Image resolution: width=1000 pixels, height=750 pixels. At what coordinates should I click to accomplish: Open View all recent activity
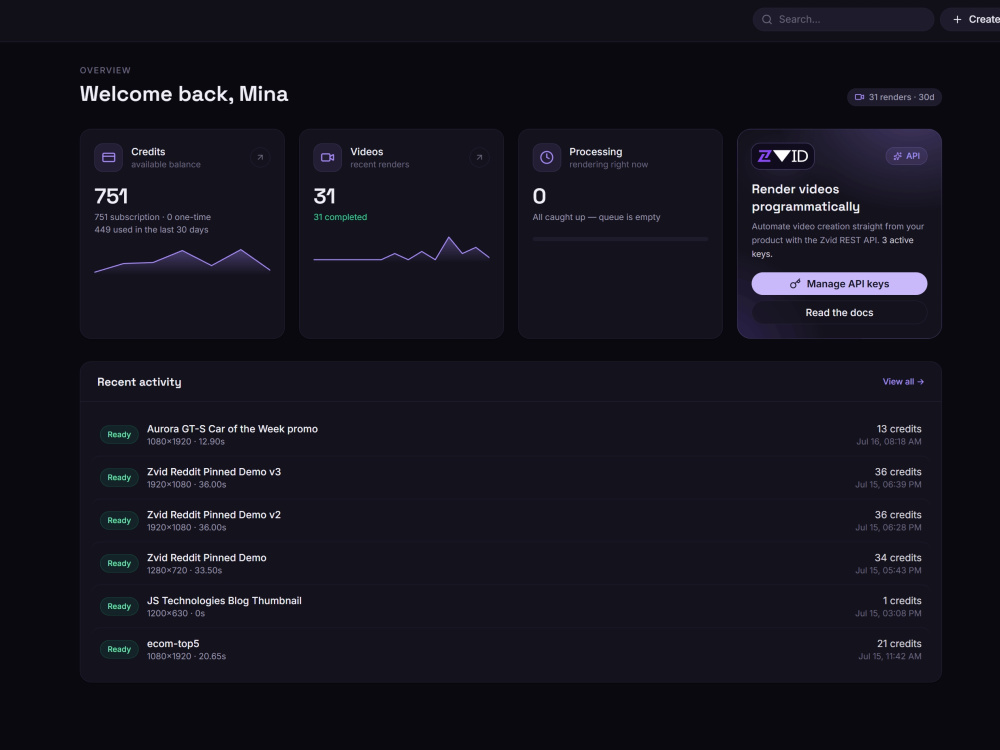[x=903, y=381]
